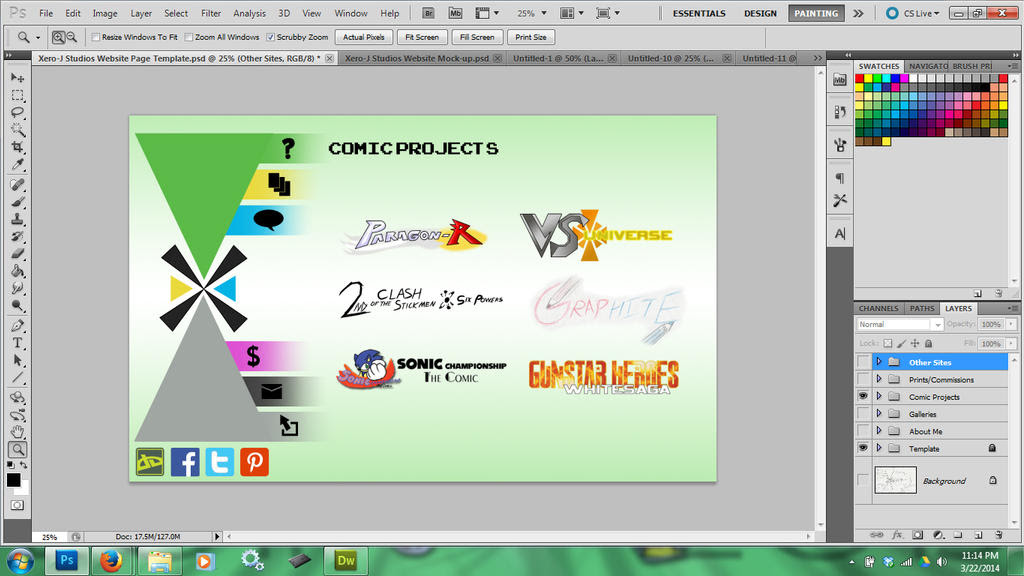Image resolution: width=1024 pixels, height=576 pixels.
Task: Open the Character panel icon
Action: [x=840, y=233]
